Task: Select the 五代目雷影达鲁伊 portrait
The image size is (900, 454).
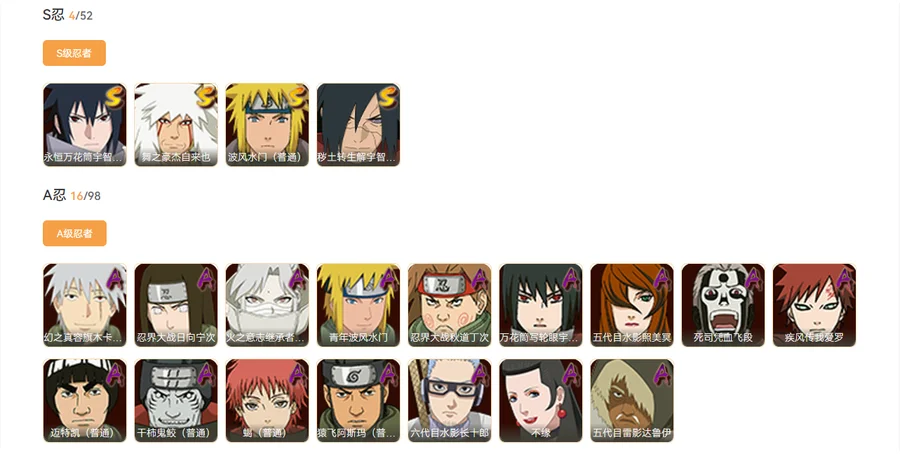Action: [x=633, y=401]
